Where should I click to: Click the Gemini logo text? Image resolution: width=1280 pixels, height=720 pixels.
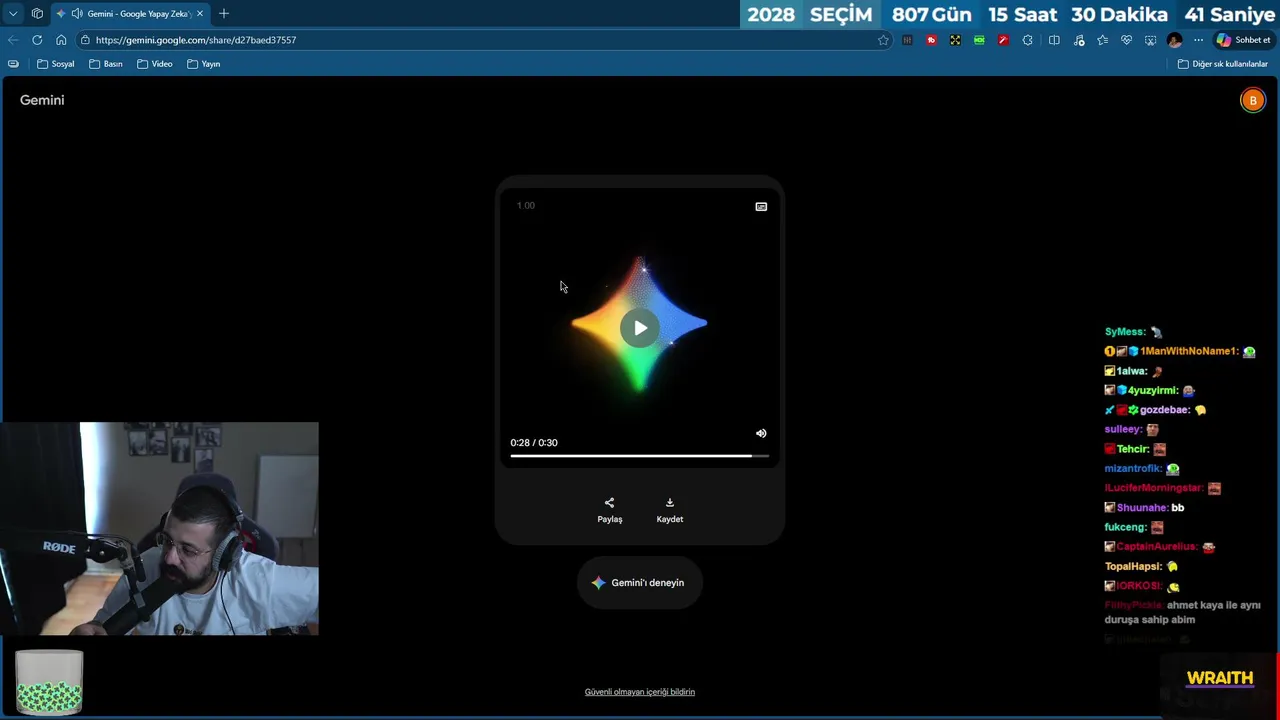pyautogui.click(x=42, y=100)
